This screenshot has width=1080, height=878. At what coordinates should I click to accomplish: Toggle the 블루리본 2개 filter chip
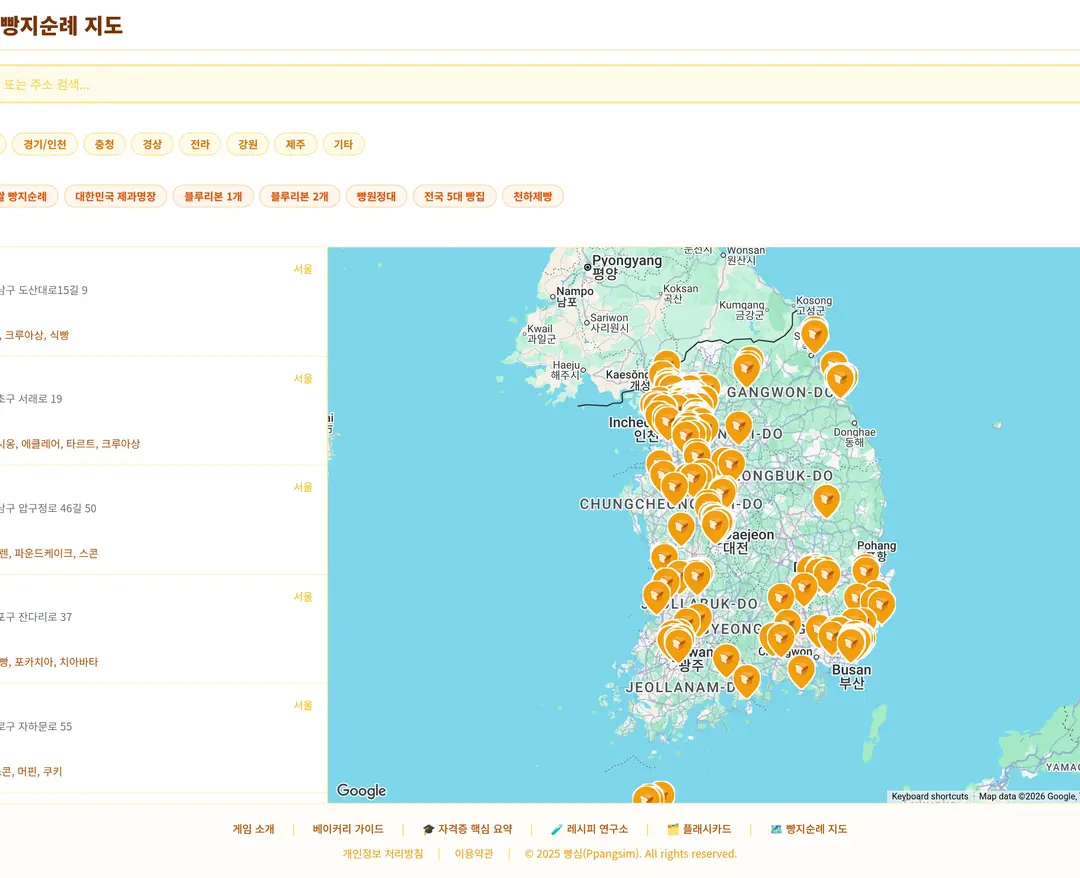300,196
